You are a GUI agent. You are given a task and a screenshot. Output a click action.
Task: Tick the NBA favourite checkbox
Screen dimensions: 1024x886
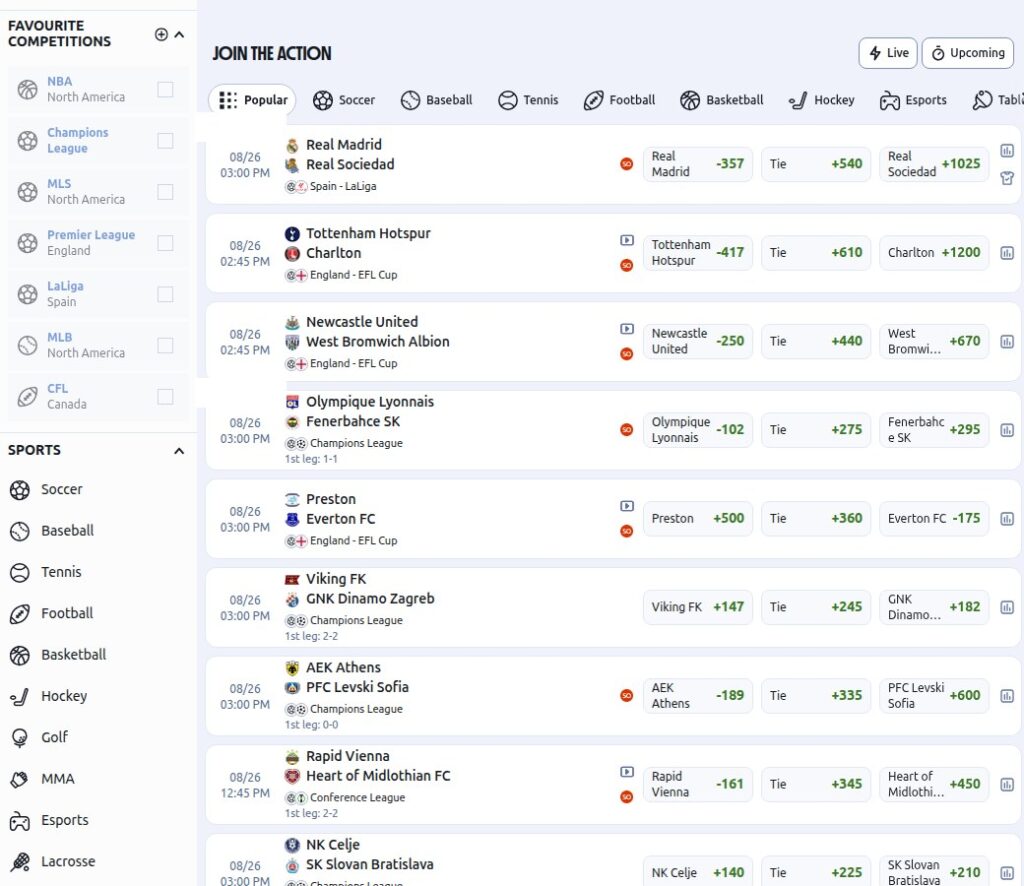point(165,89)
